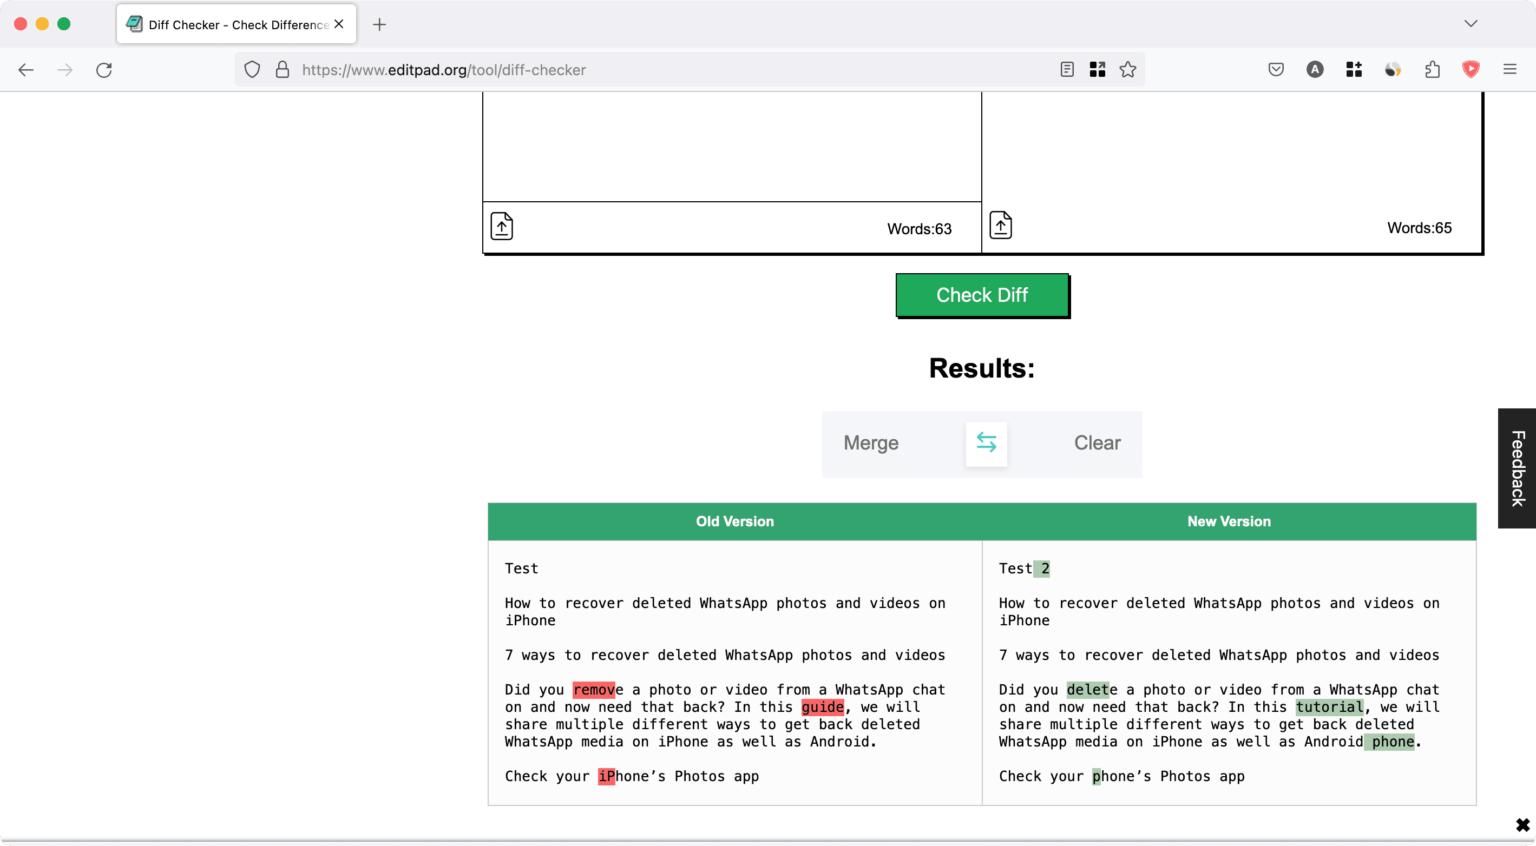Click the upload file icon under left text box
Screen dimensions: 1536x846
pos(502,226)
